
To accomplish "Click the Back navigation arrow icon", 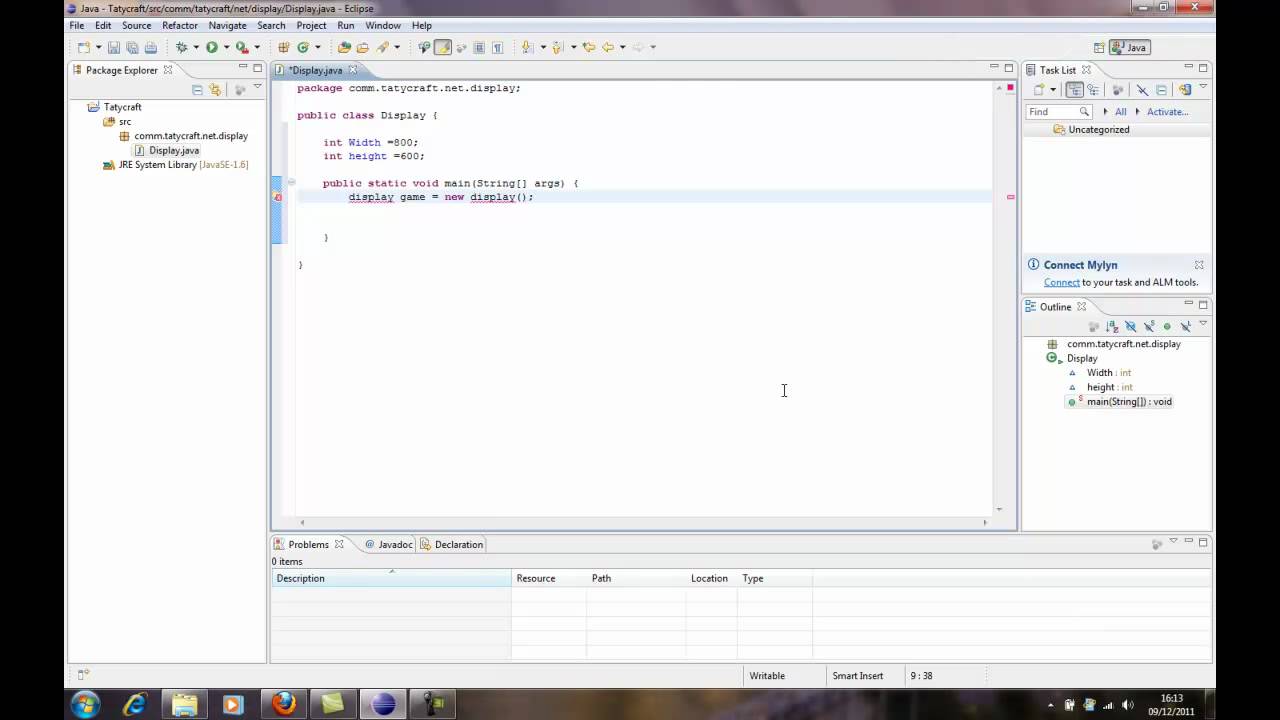I will pos(607,47).
